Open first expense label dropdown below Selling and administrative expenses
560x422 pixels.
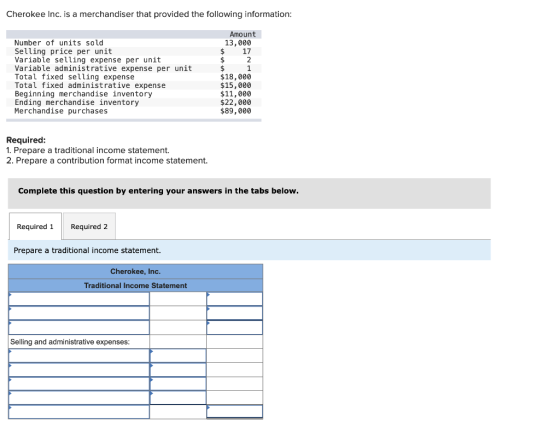click(79, 356)
